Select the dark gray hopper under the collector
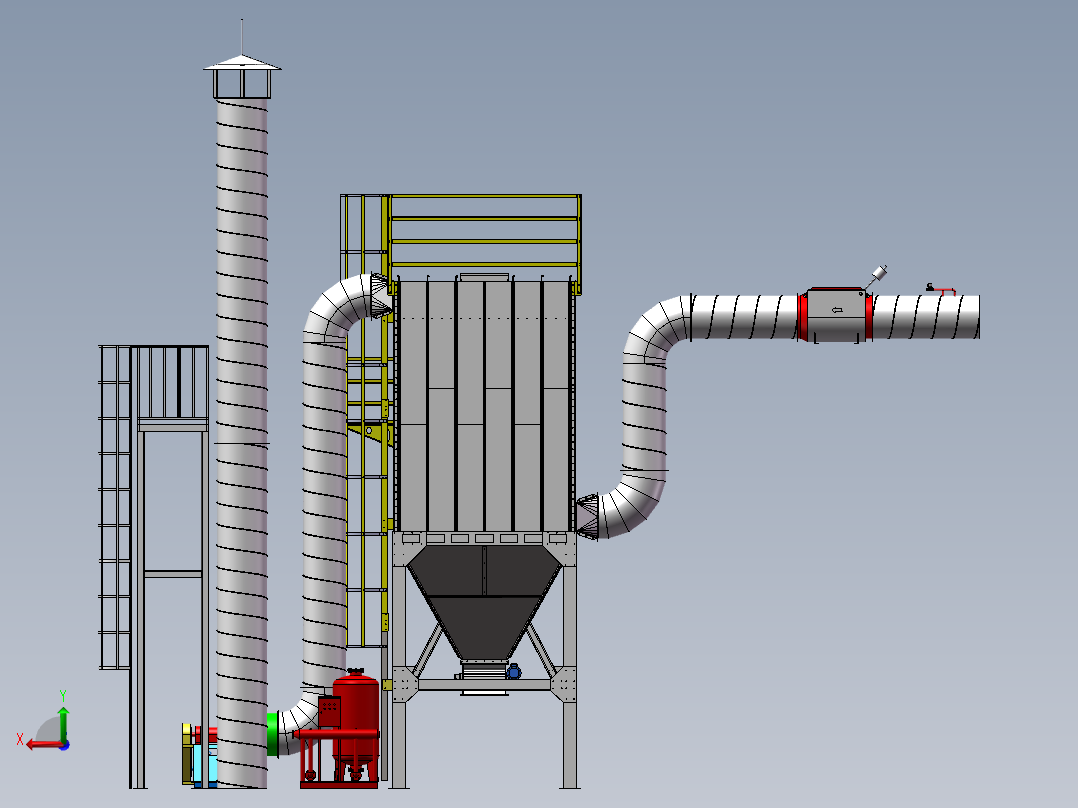The image size is (1078, 808). (x=484, y=601)
